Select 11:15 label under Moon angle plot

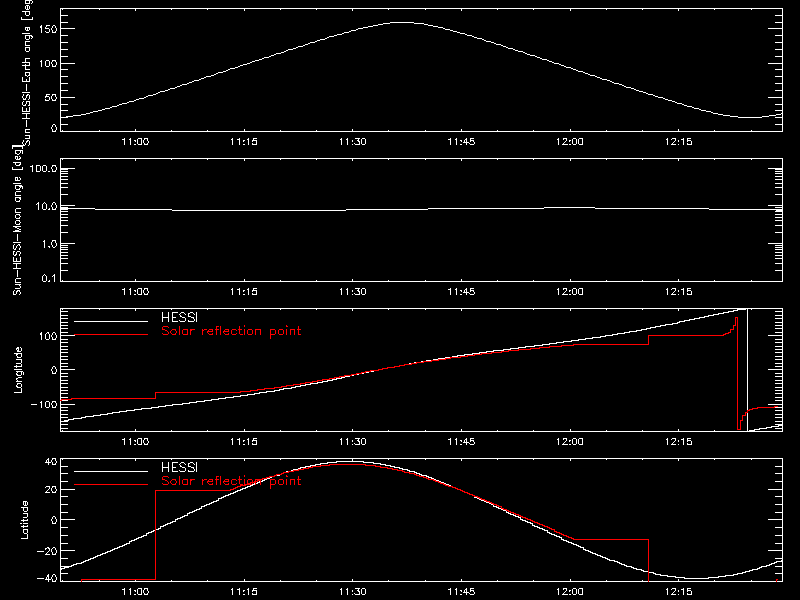tap(244, 292)
